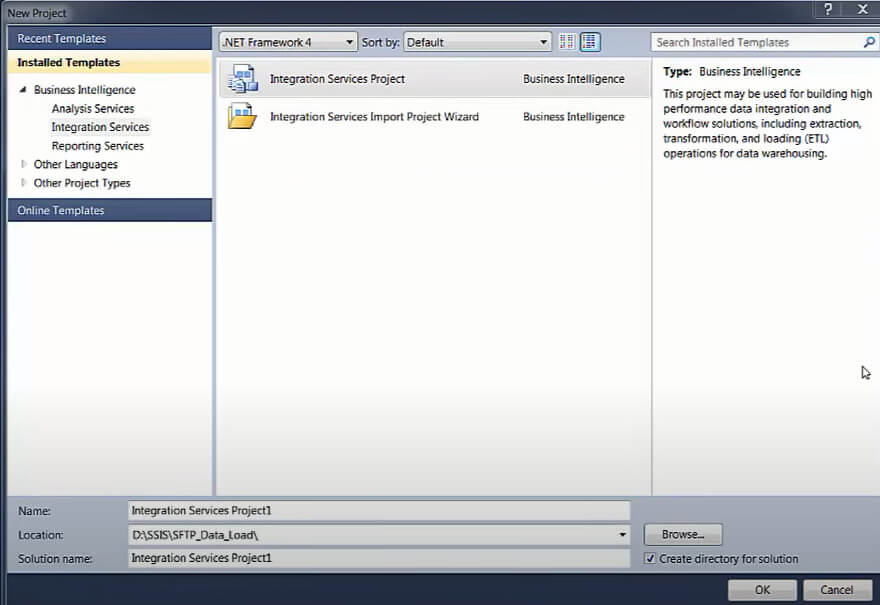Select the Business Intelligence tree label
The image size is (880, 605).
[84, 90]
